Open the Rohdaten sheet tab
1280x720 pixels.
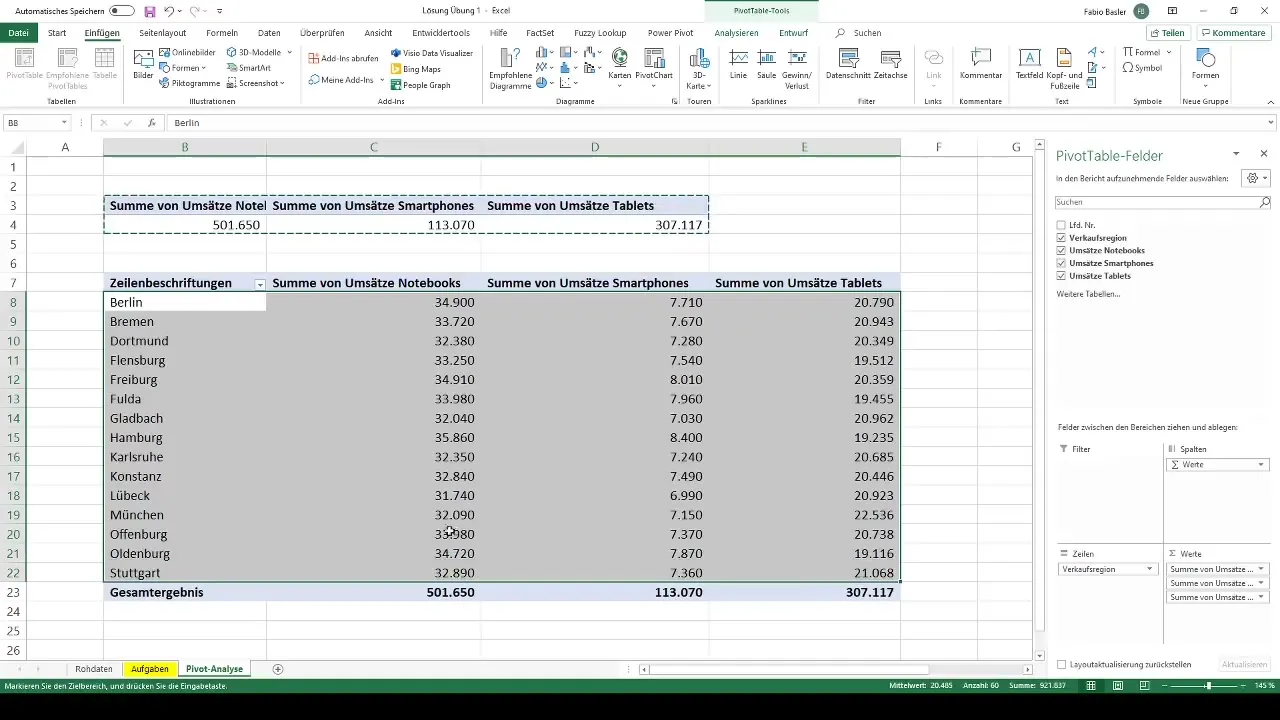tap(93, 668)
